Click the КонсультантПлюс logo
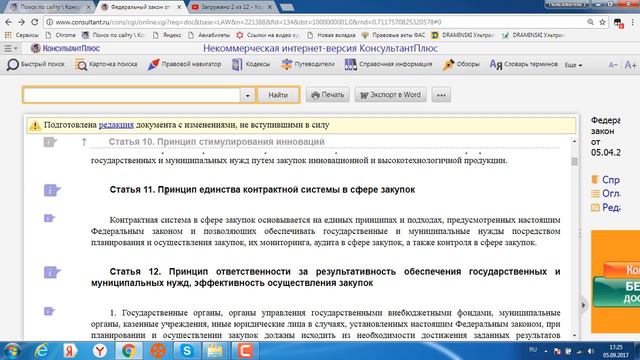The image size is (640, 360). click(x=65, y=48)
